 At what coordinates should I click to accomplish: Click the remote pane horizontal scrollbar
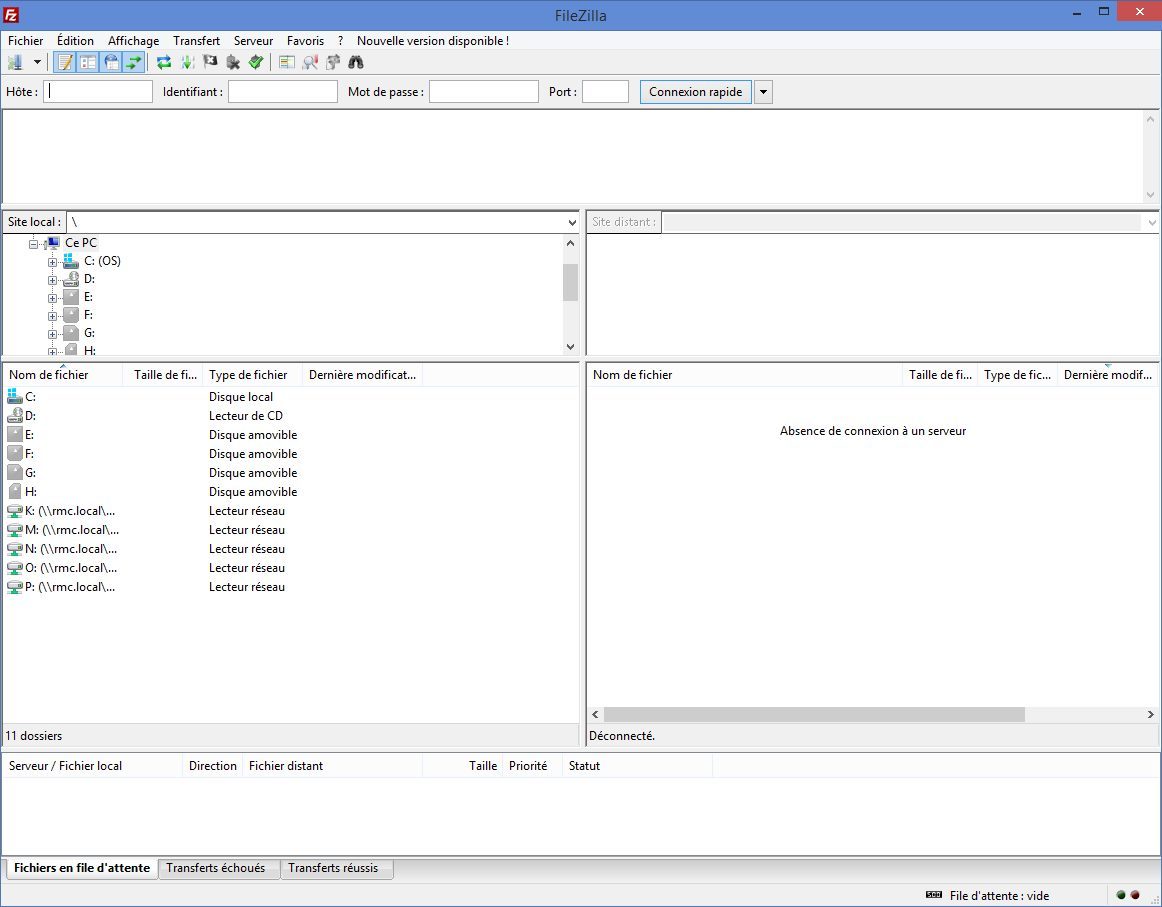pyautogui.click(x=814, y=715)
